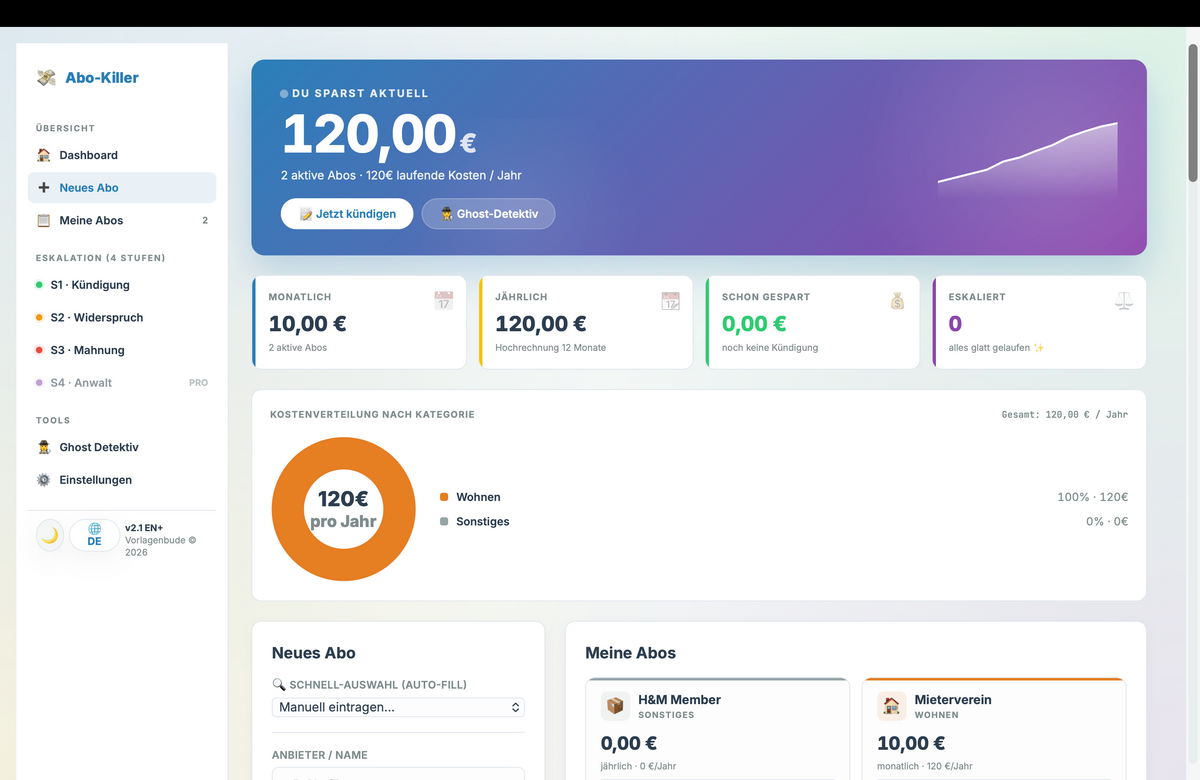1200x780 pixels.
Task: Click the Schon gespart 0,00 € card
Action: point(813,322)
